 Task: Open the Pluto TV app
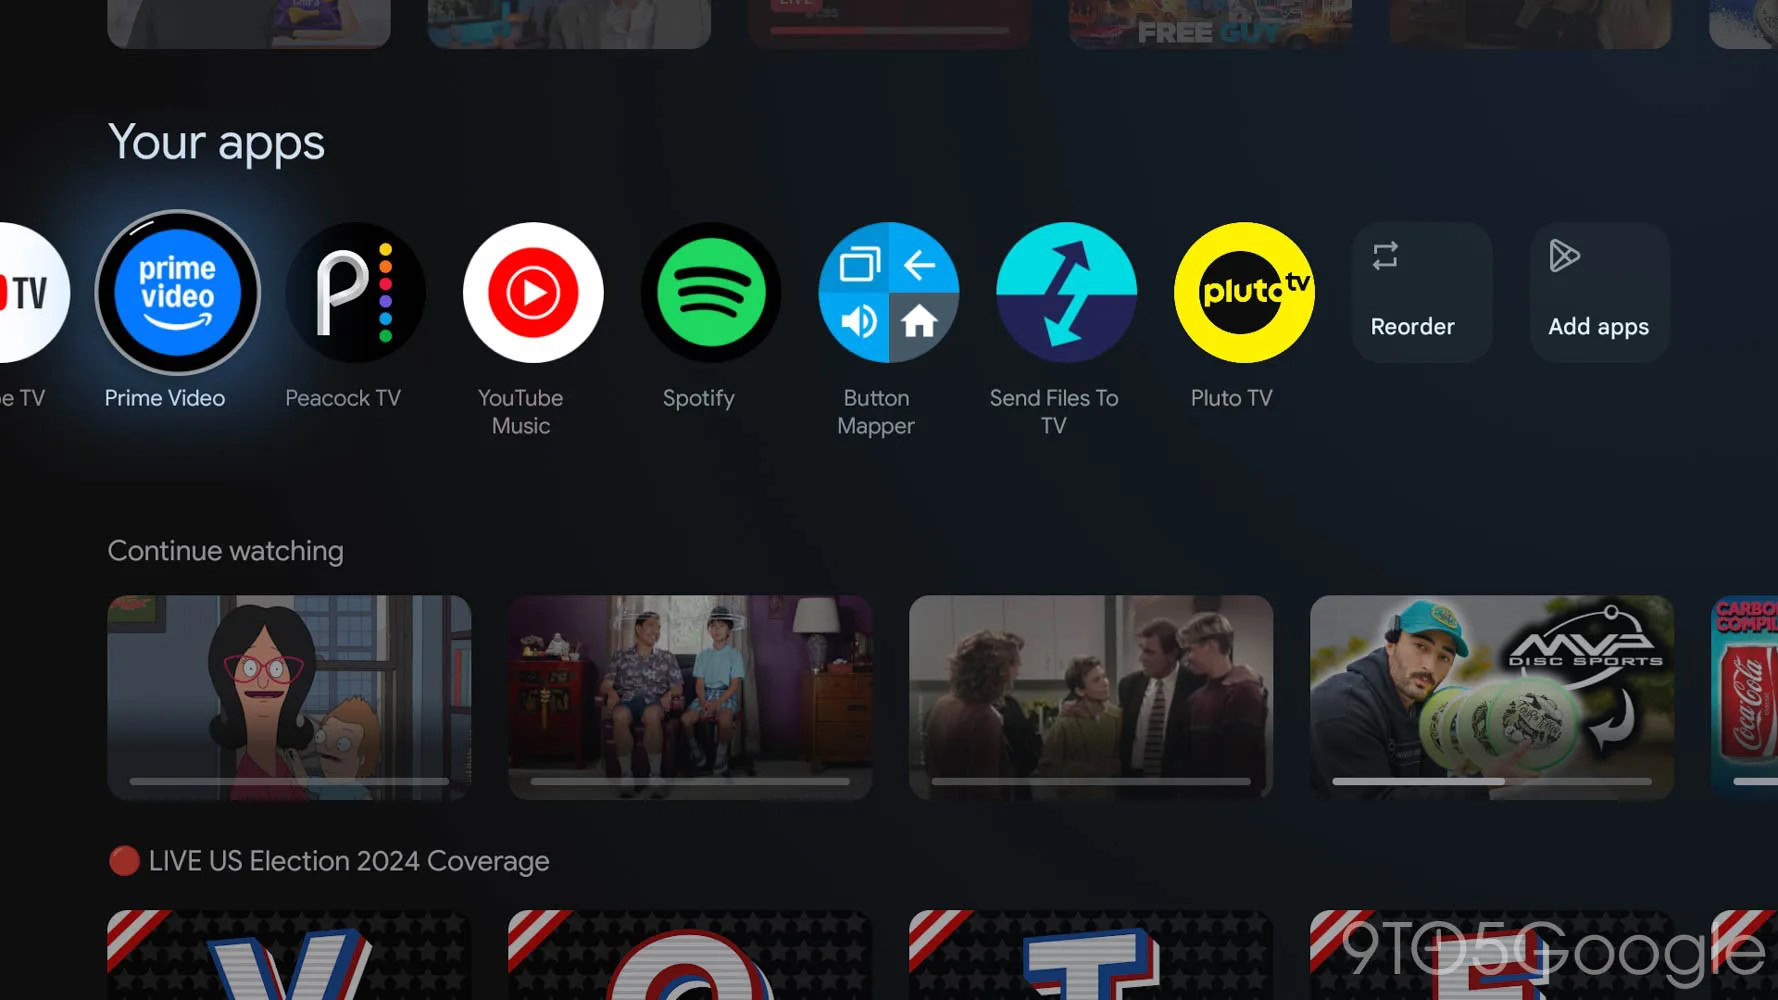click(x=1244, y=292)
